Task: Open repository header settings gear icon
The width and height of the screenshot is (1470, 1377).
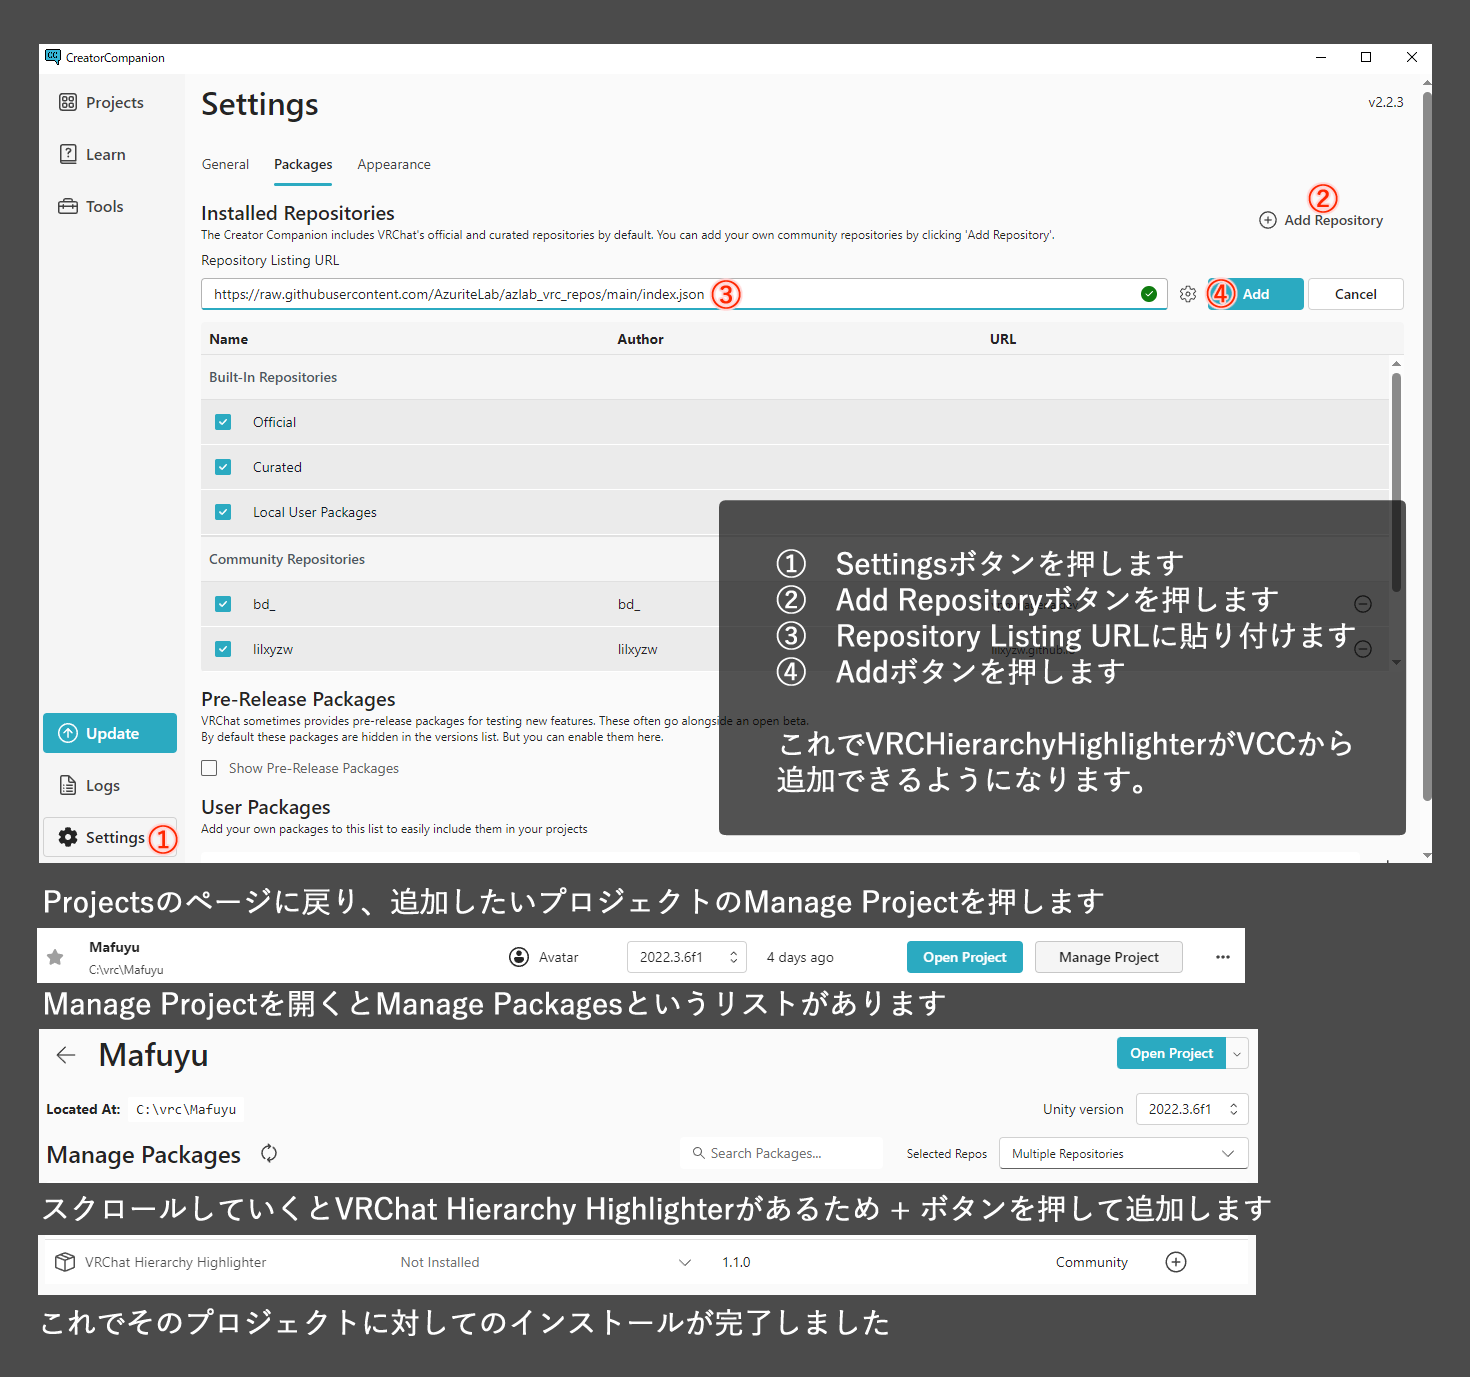Action: tap(1188, 294)
